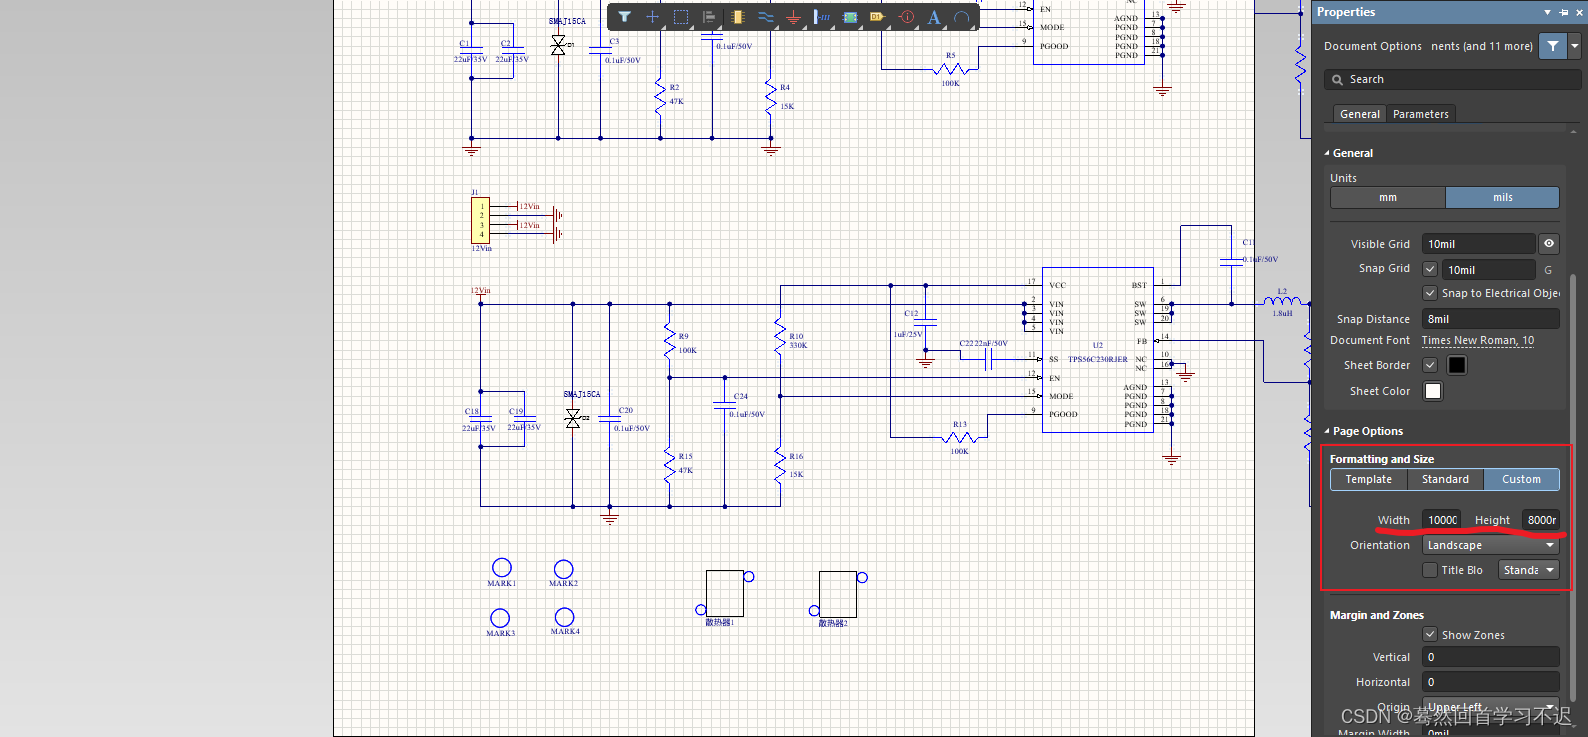The height and width of the screenshot is (737, 1588).
Task: Click the Place Part component icon
Action: coord(737,17)
